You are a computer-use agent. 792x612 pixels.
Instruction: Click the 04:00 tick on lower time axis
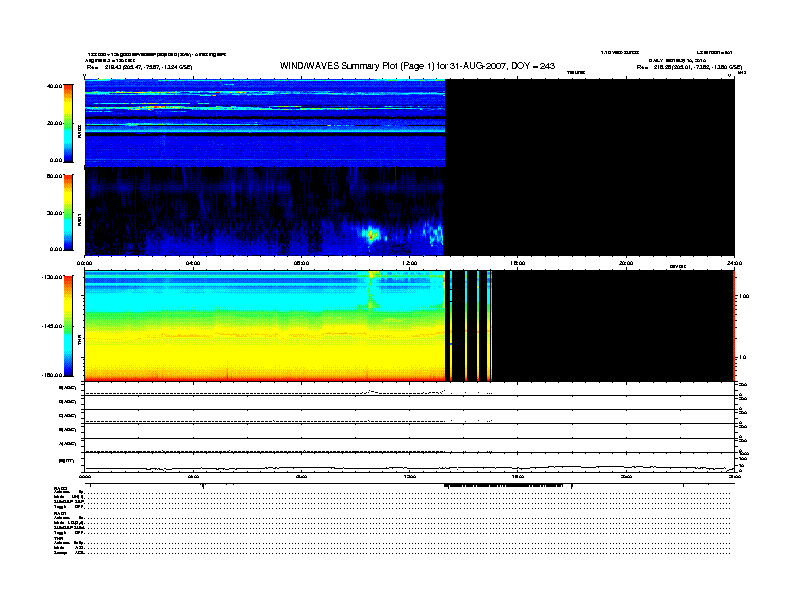[x=193, y=477]
